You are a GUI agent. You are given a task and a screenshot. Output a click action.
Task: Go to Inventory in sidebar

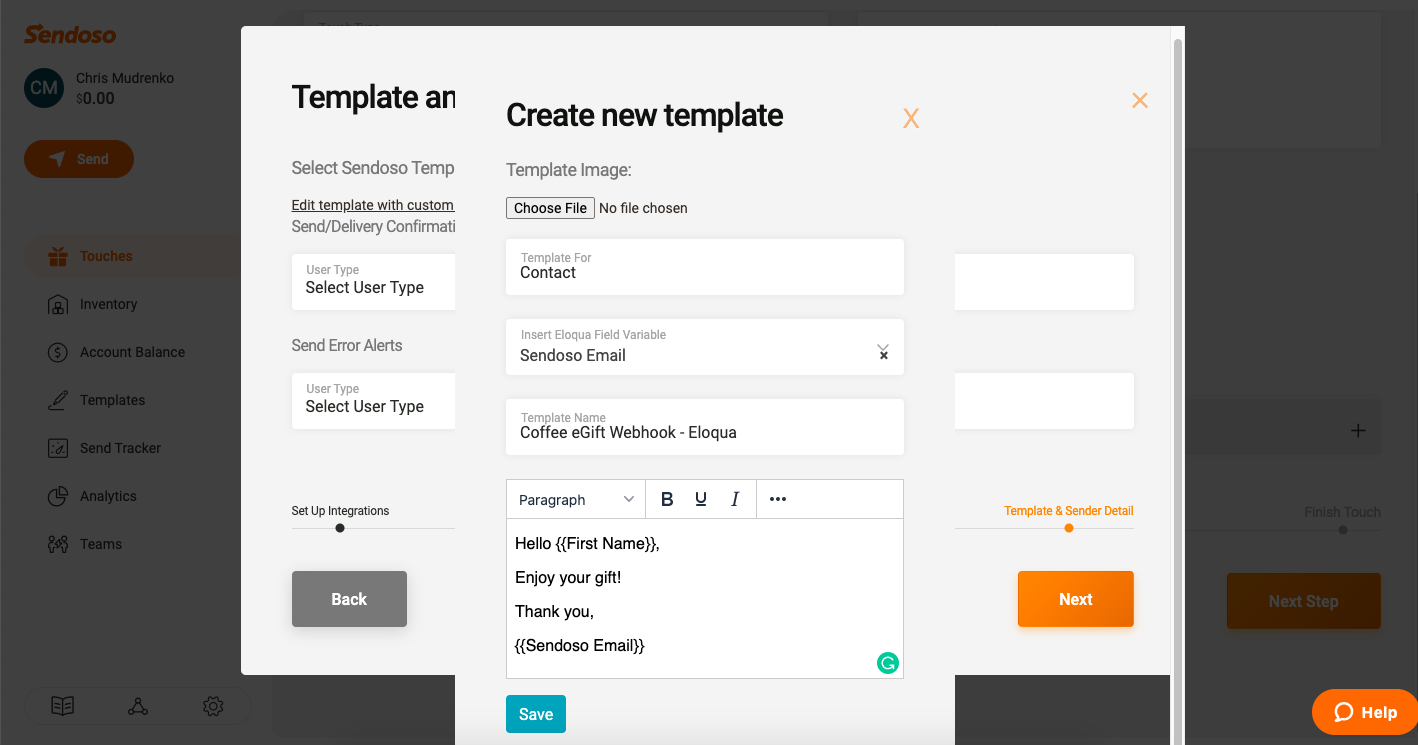108,304
